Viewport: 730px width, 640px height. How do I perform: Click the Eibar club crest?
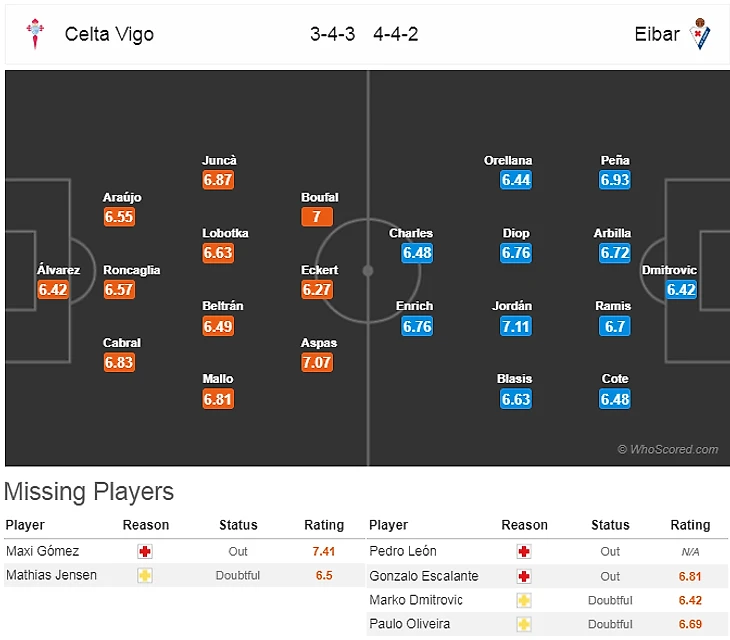(x=701, y=35)
